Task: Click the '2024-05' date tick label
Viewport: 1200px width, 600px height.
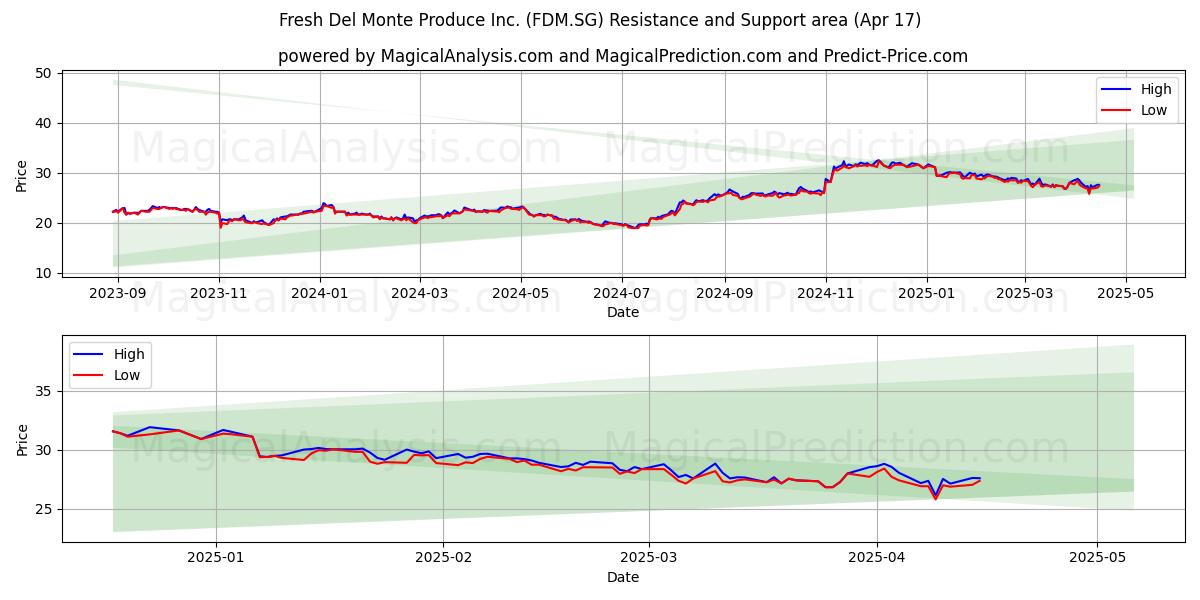Action: pyautogui.click(x=520, y=295)
